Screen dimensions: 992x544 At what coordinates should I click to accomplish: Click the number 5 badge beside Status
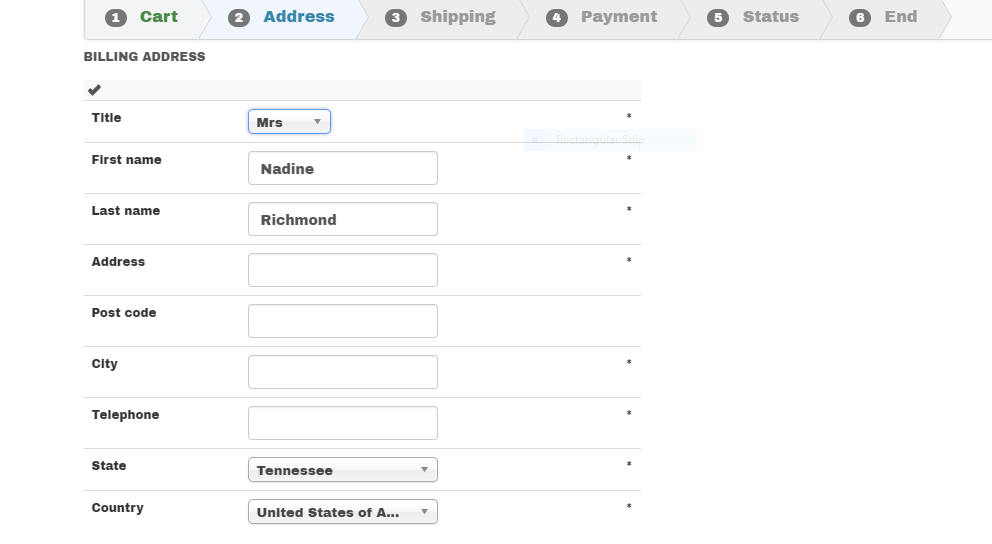(718, 18)
